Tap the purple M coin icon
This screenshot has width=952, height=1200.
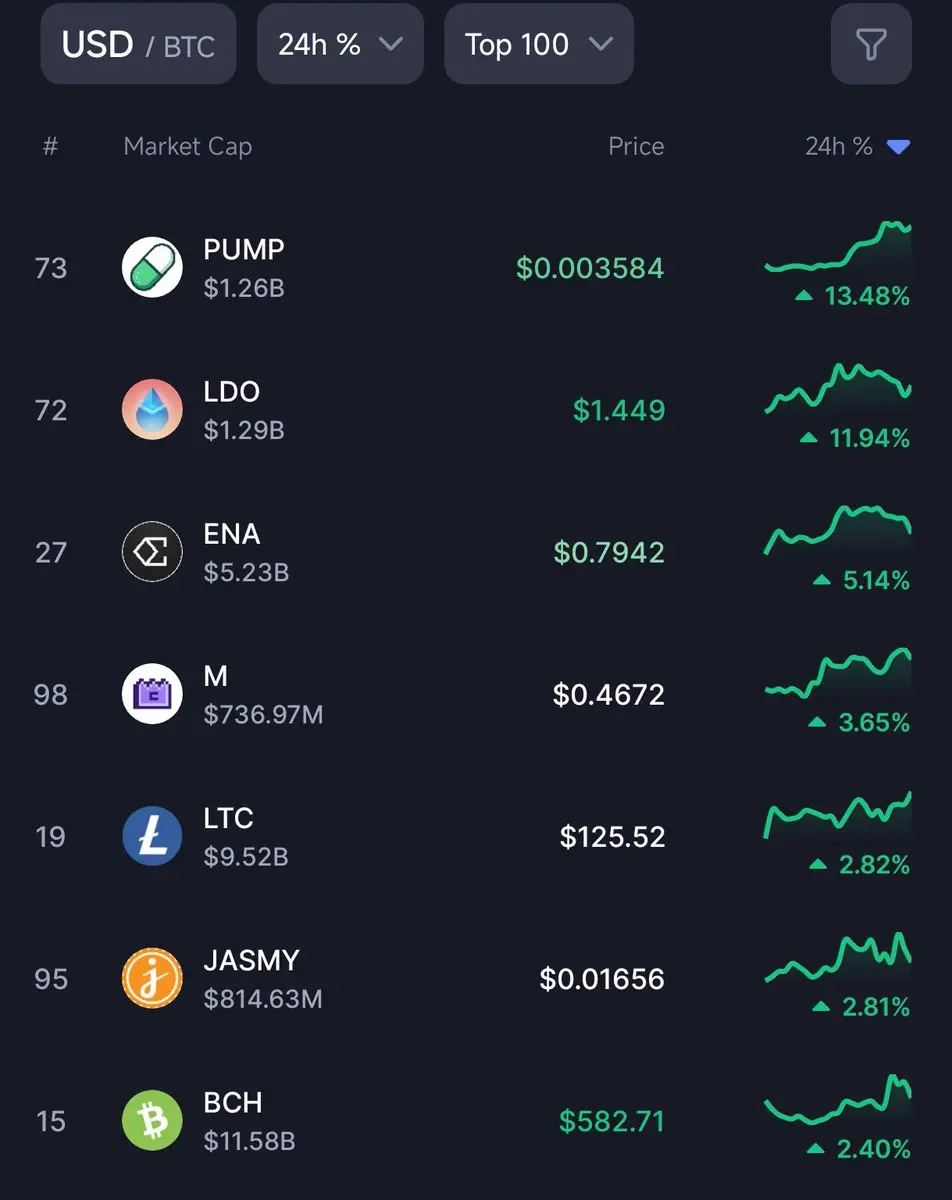(x=152, y=694)
